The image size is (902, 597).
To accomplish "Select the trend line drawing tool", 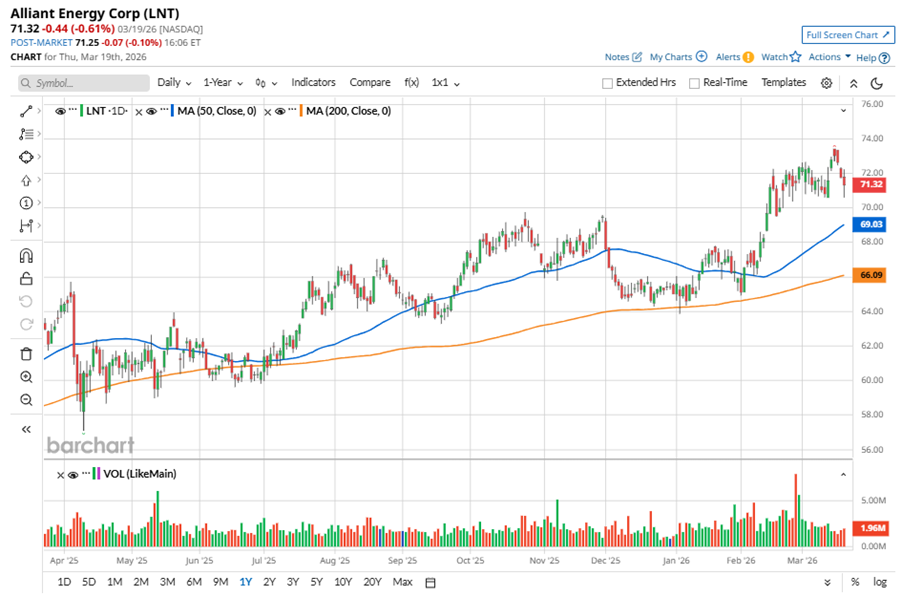I will 26,111.
